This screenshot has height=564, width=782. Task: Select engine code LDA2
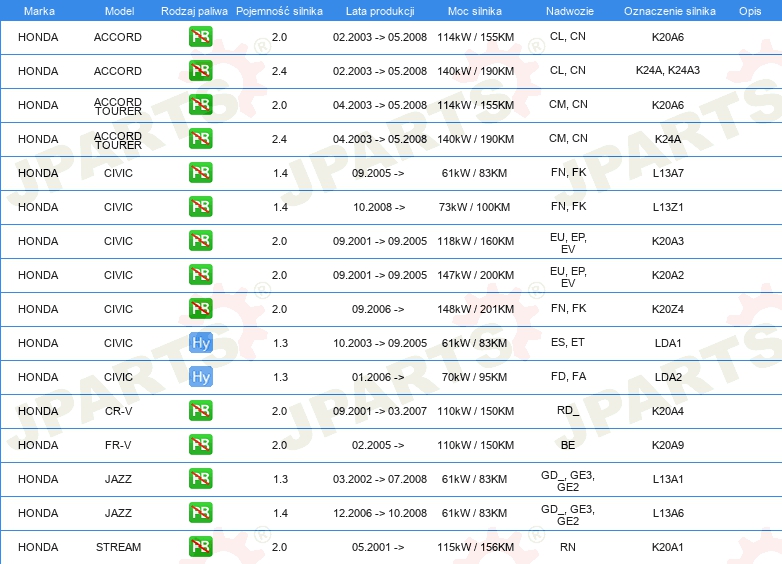(x=668, y=377)
